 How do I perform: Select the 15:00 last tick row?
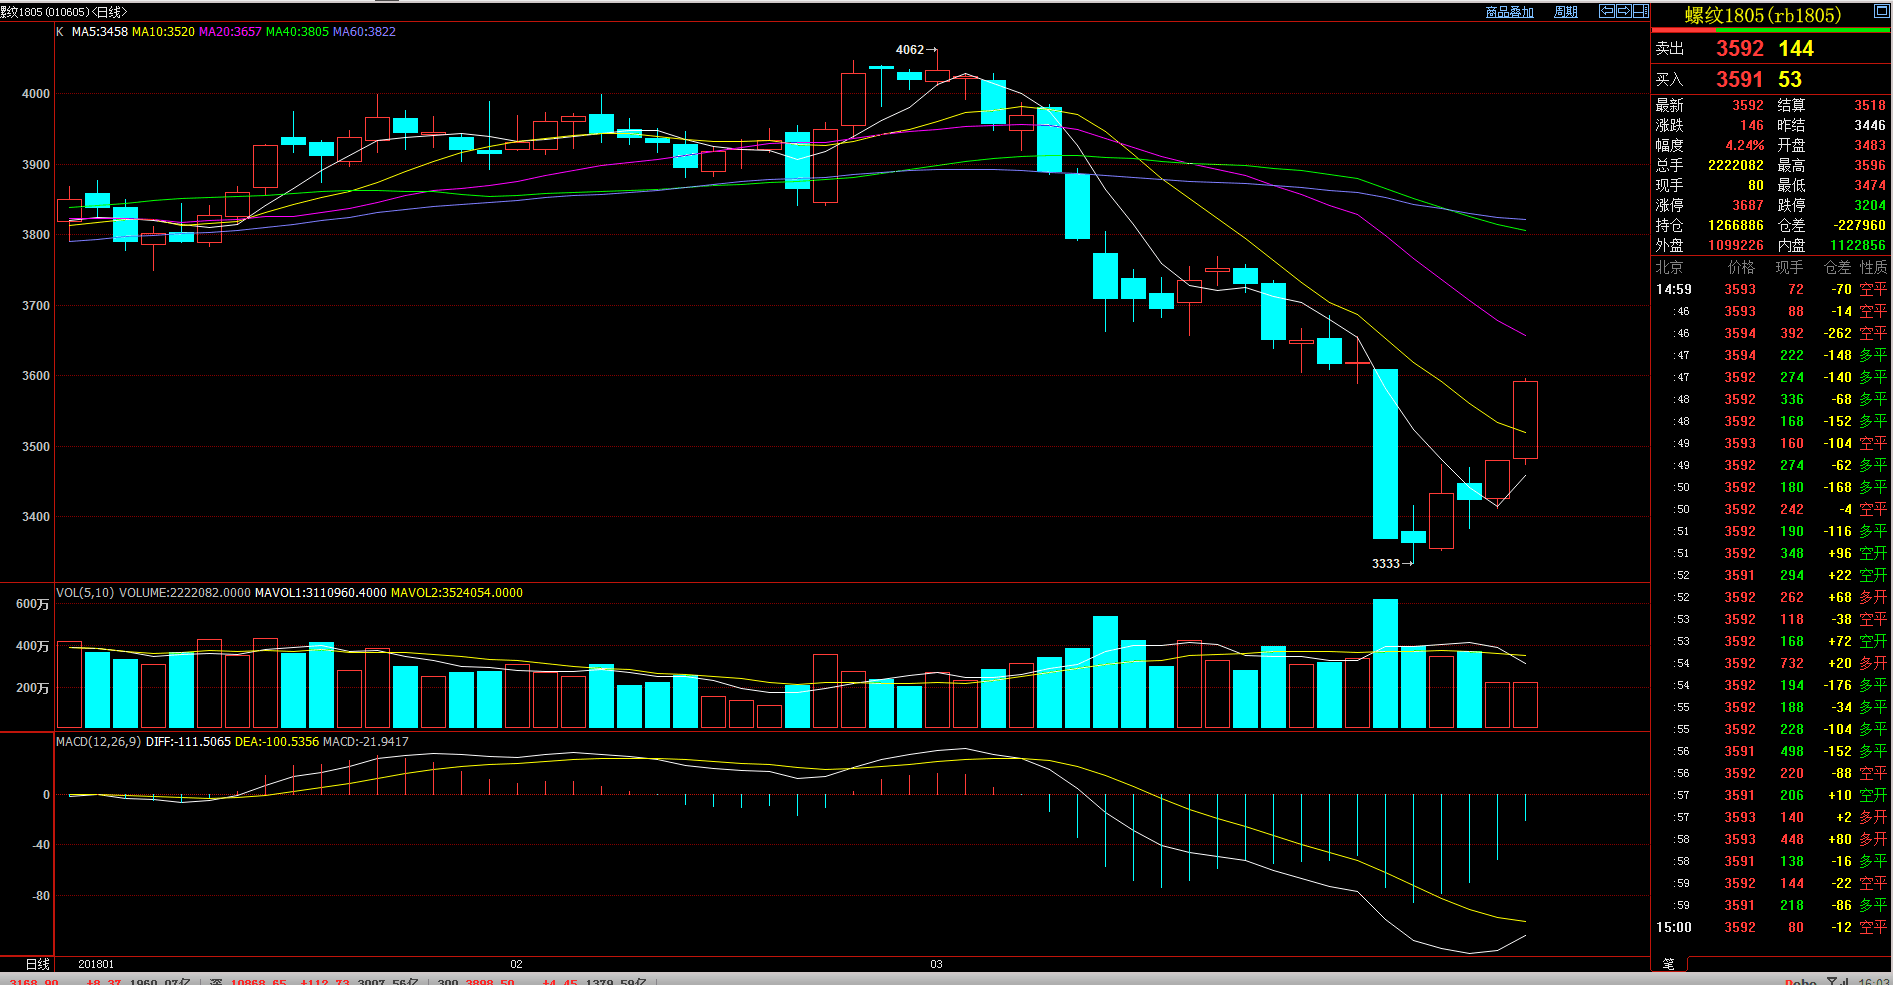pyautogui.click(x=1770, y=927)
